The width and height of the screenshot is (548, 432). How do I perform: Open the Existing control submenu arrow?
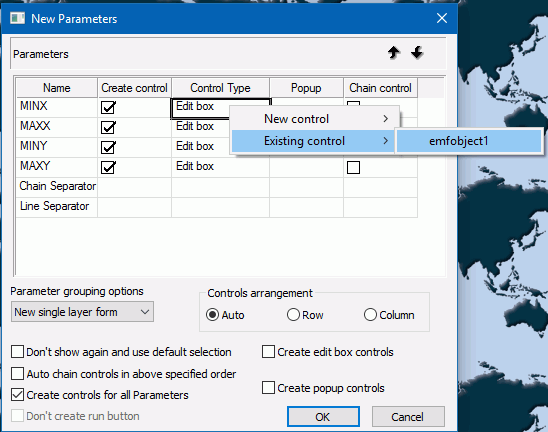point(385,141)
